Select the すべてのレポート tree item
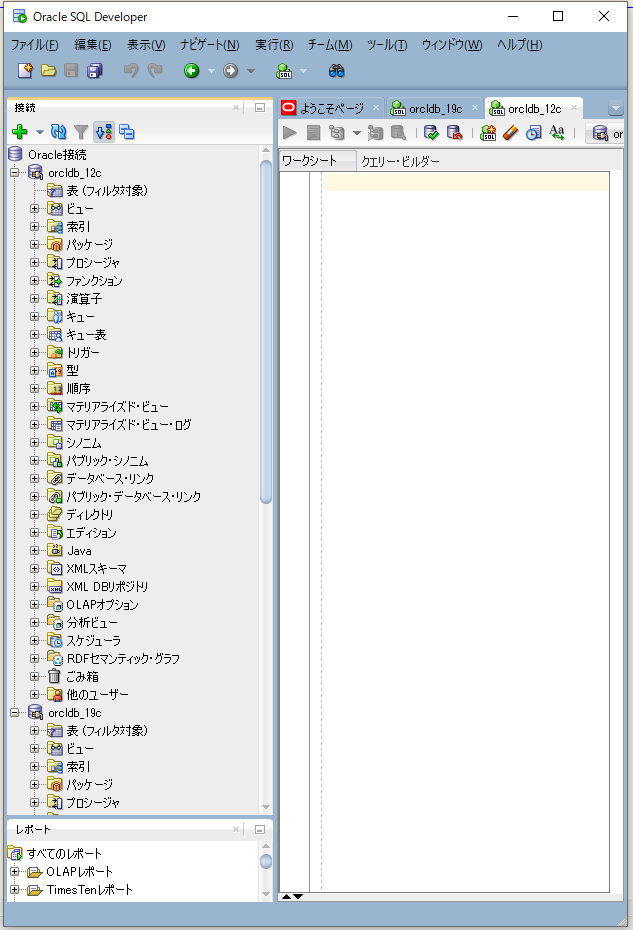The width and height of the screenshot is (633, 930). click(64, 854)
